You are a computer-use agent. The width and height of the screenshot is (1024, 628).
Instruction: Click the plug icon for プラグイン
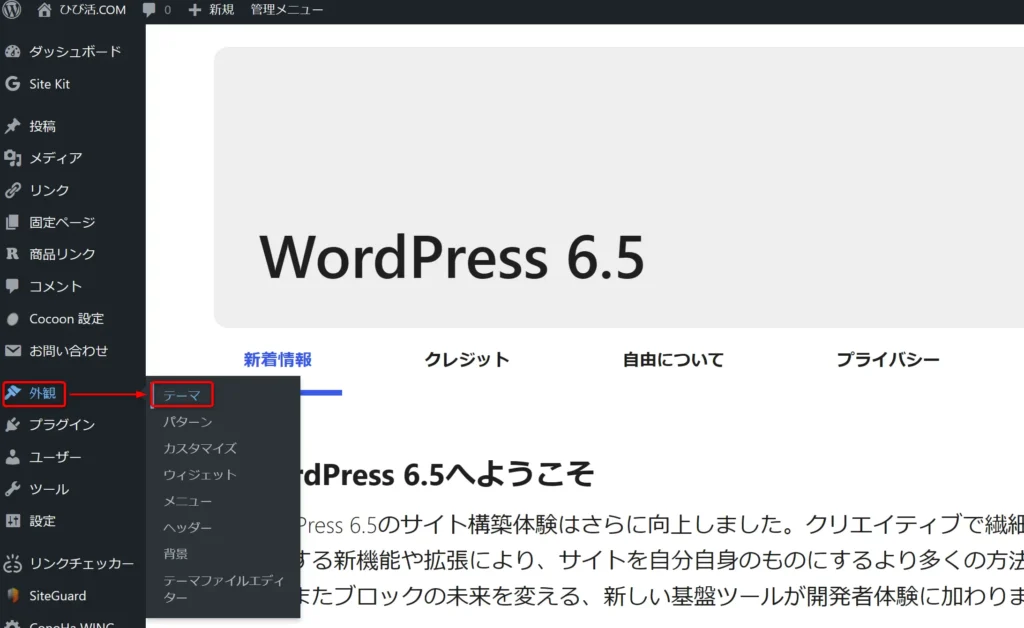(12, 425)
